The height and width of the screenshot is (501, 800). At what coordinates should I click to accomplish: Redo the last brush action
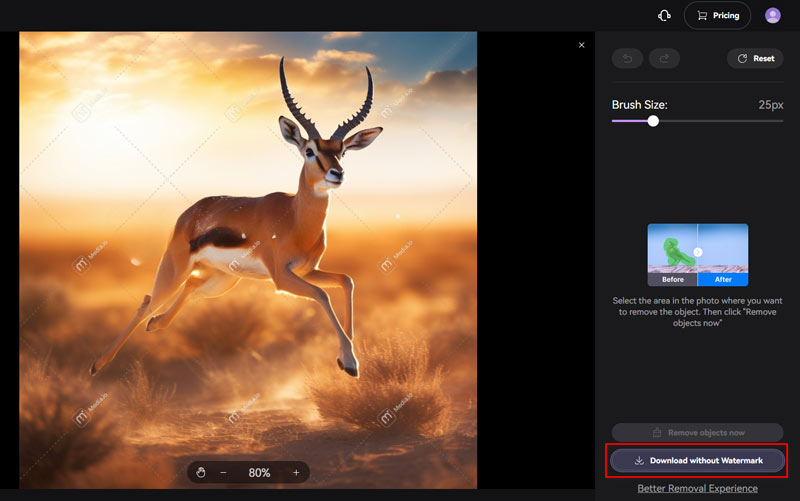pyautogui.click(x=664, y=59)
